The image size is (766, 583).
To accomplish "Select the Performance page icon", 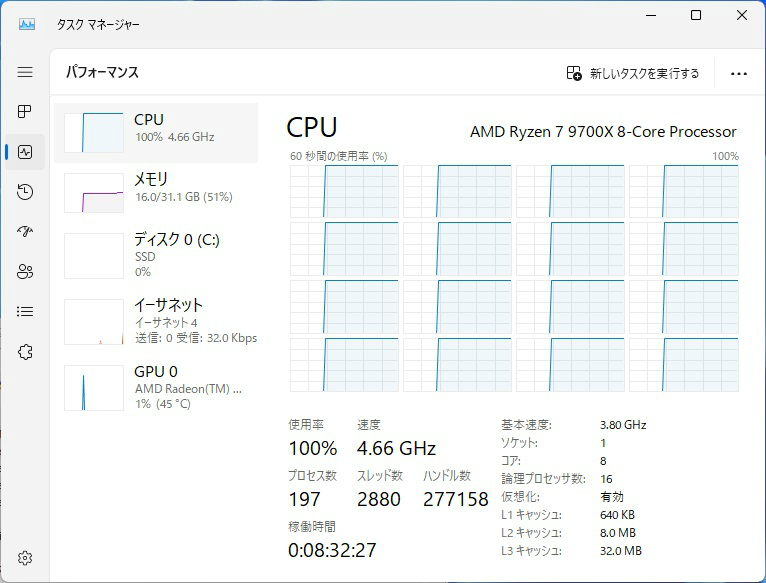I will (25, 152).
